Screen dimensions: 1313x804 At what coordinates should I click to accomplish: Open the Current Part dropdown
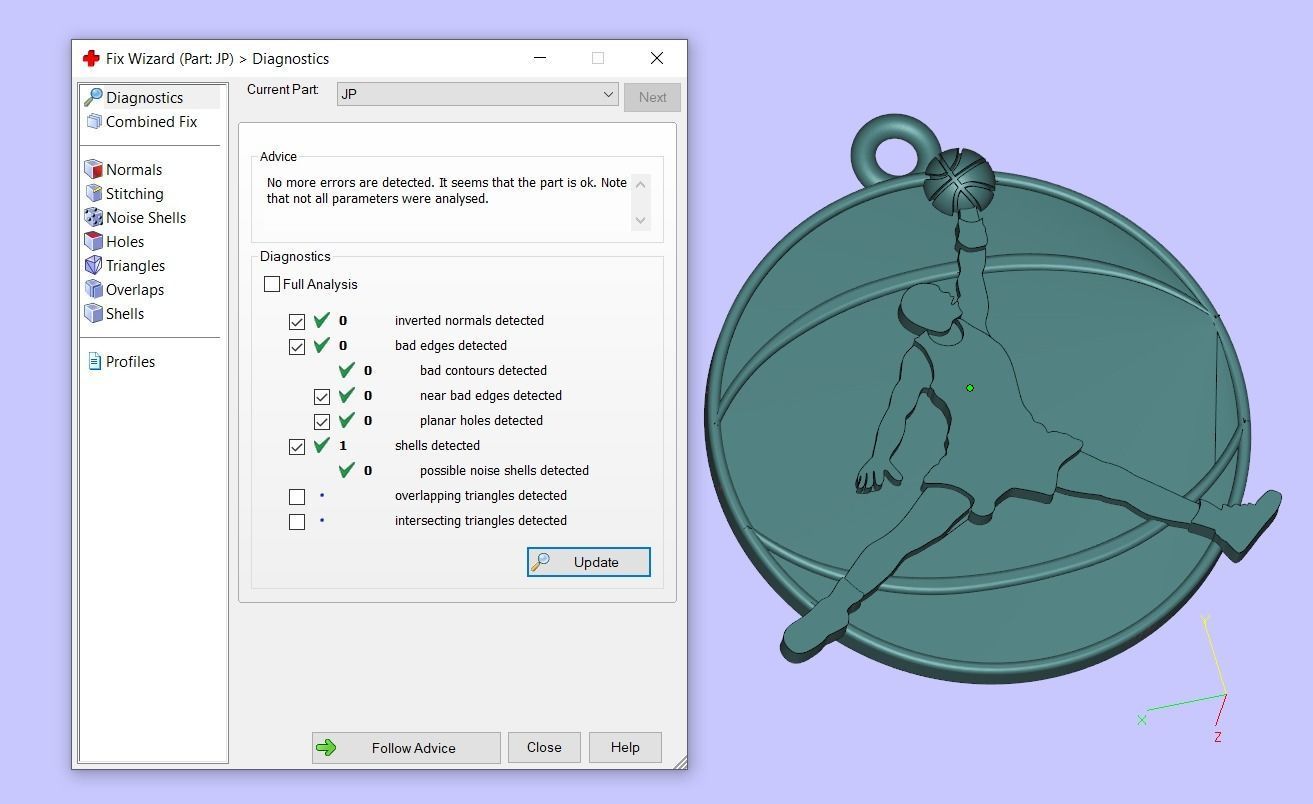click(x=477, y=94)
